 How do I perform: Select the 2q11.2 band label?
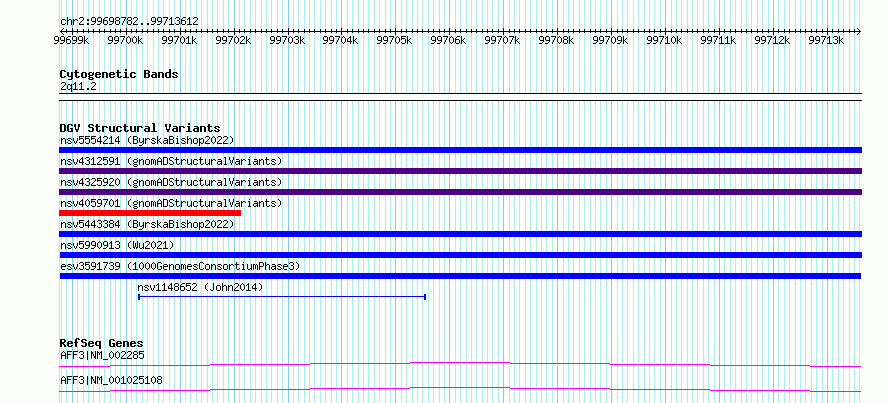point(78,86)
